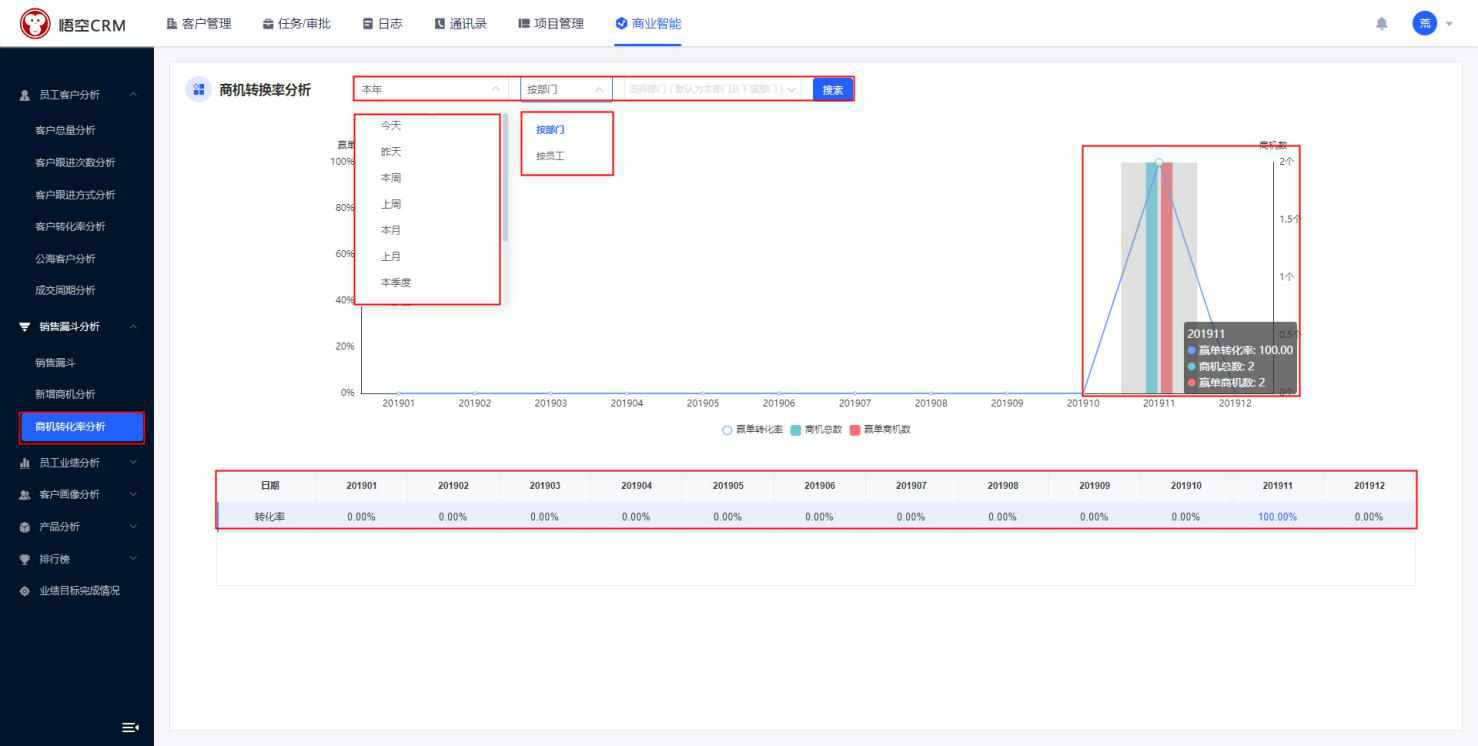Open the 通讯录 top menu
The image size is (1478, 746).
[461, 24]
